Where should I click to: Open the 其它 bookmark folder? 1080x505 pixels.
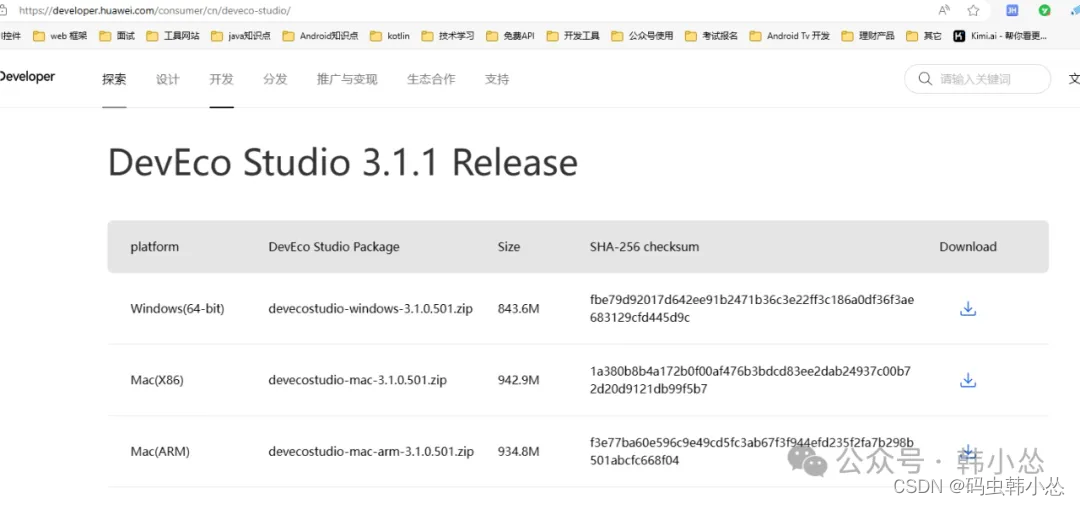tap(924, 36)
